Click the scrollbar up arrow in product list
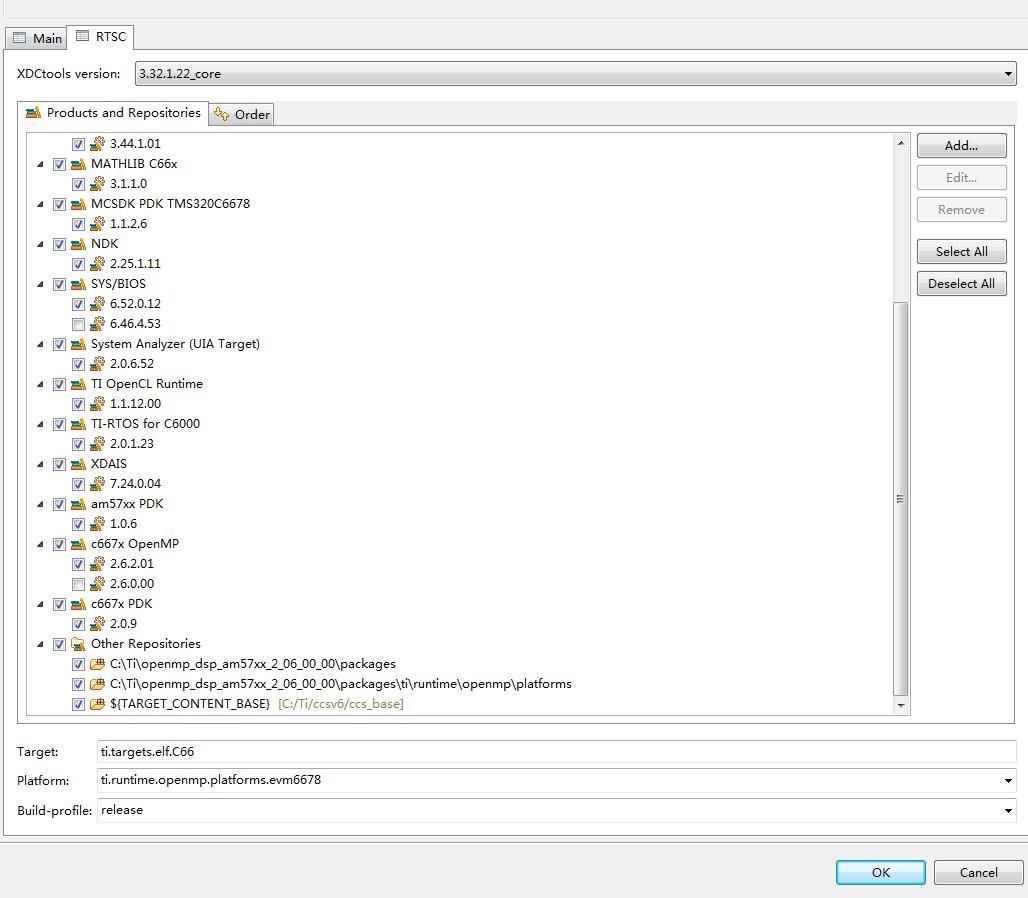Image resolution: width=1028 pixels, height=898 pixels. (x=901, y=143)
